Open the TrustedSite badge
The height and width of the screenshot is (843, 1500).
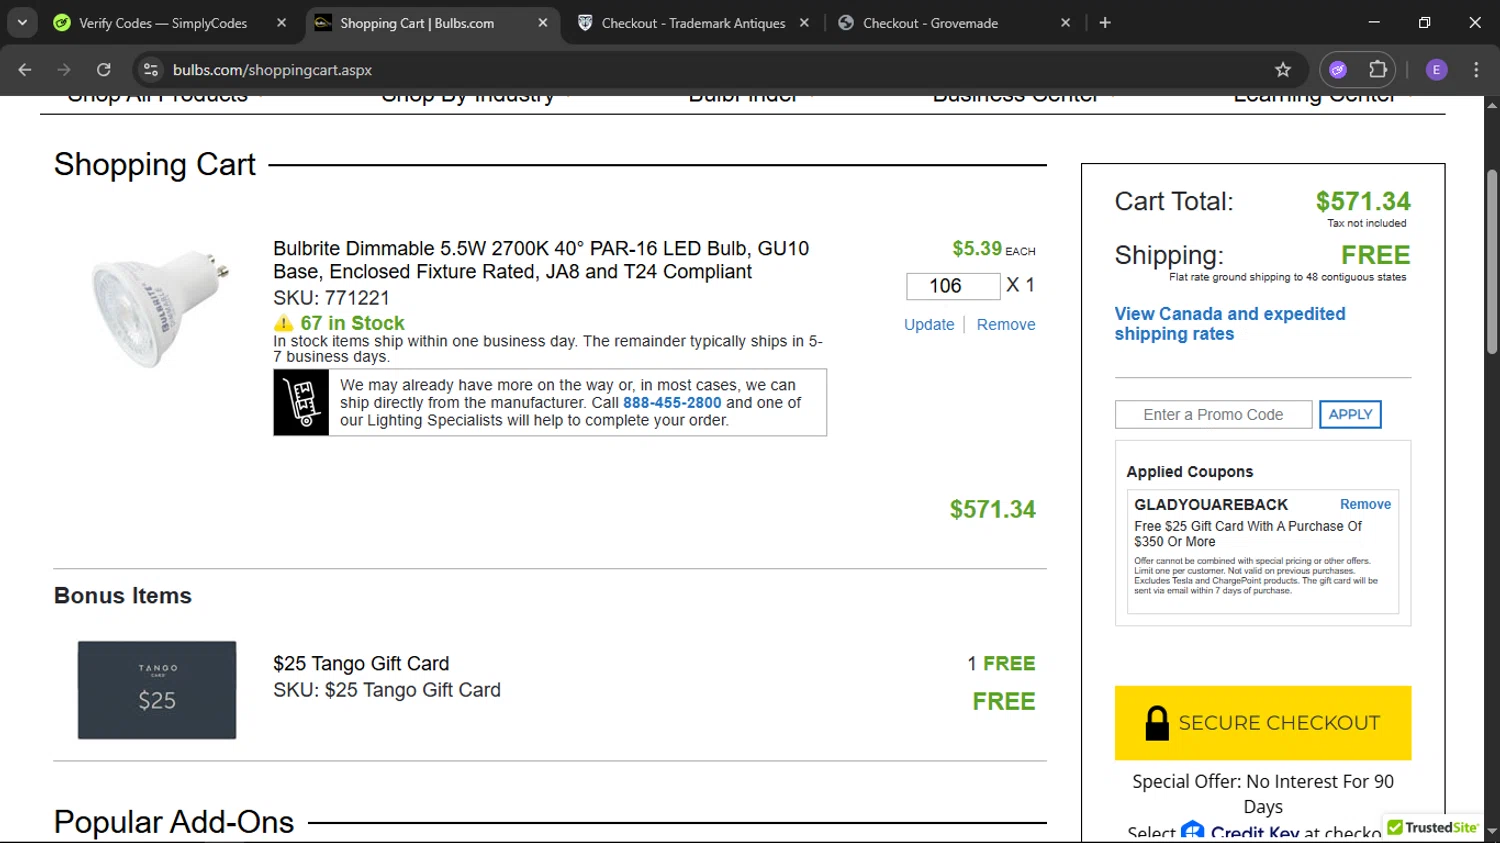point(1433,828)
